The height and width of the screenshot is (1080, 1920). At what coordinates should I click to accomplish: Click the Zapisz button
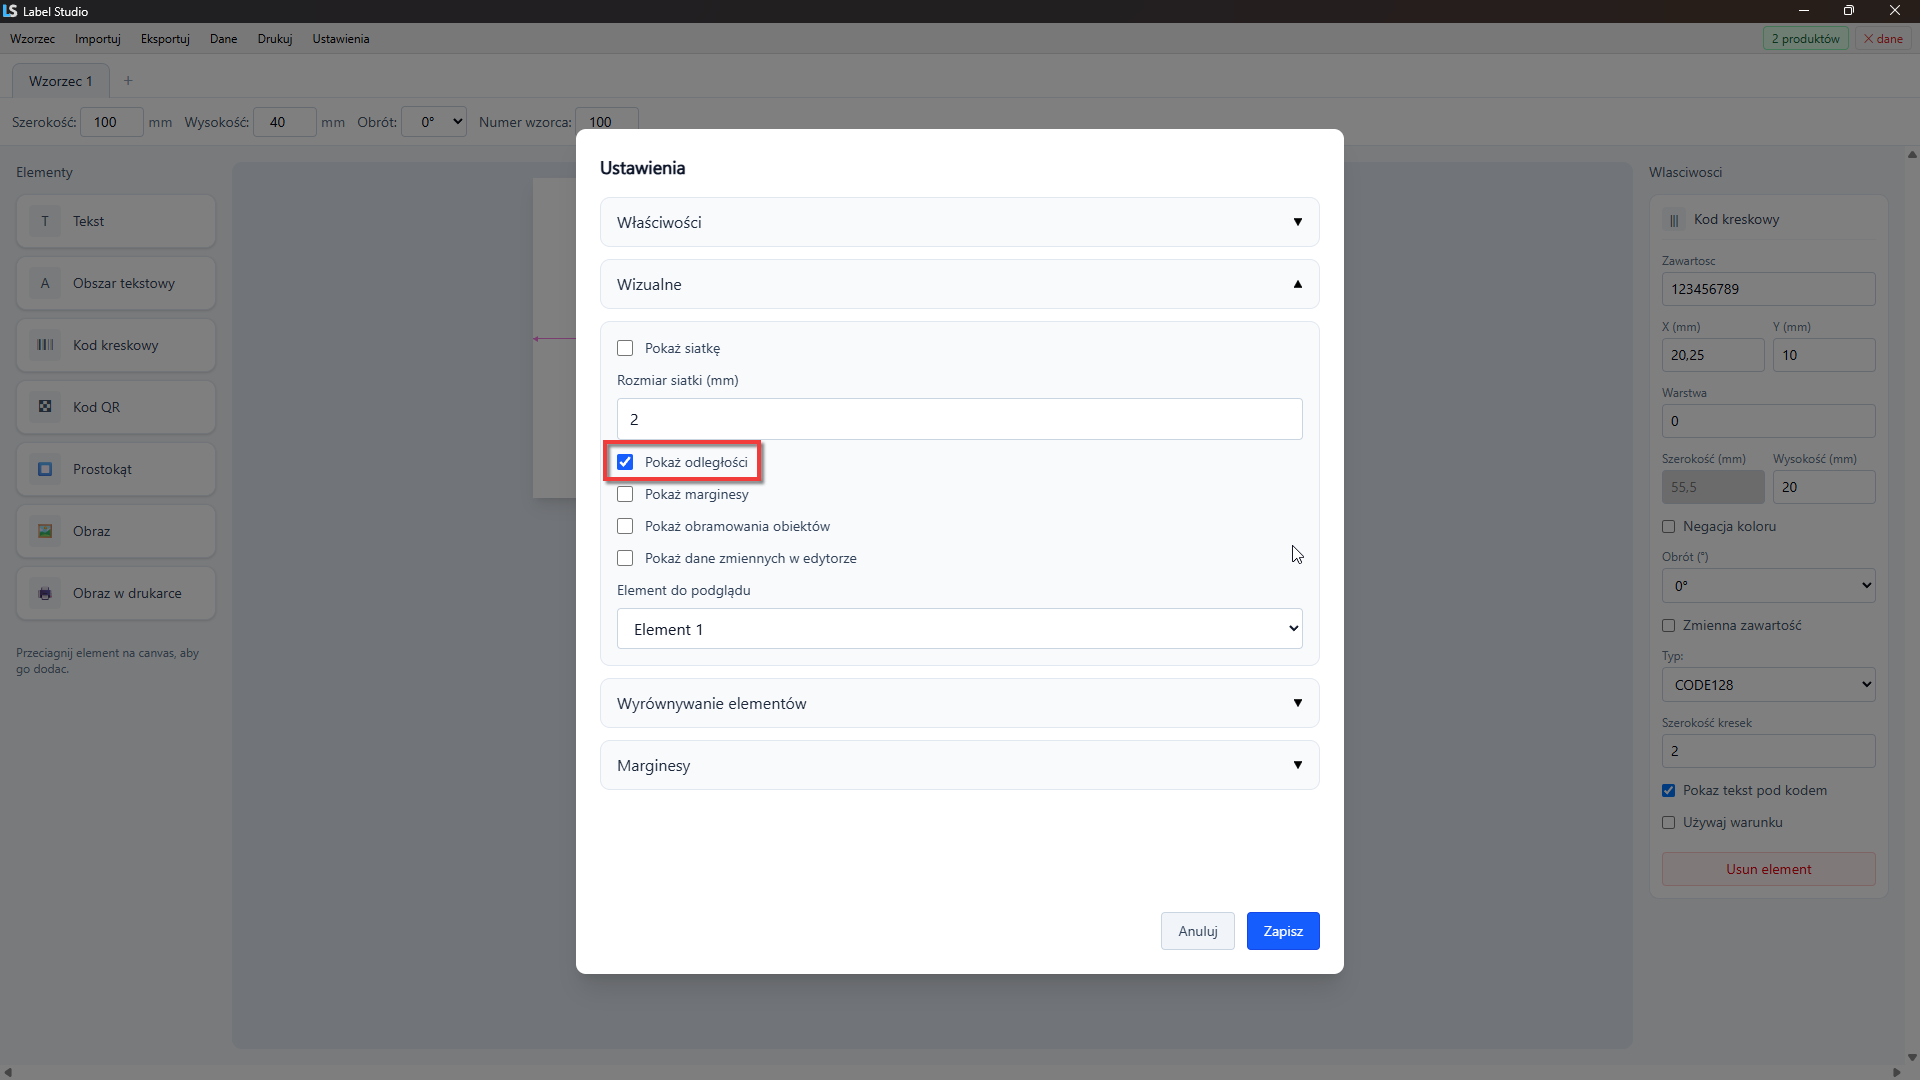pyautogui.click(x=1283, y=931)
